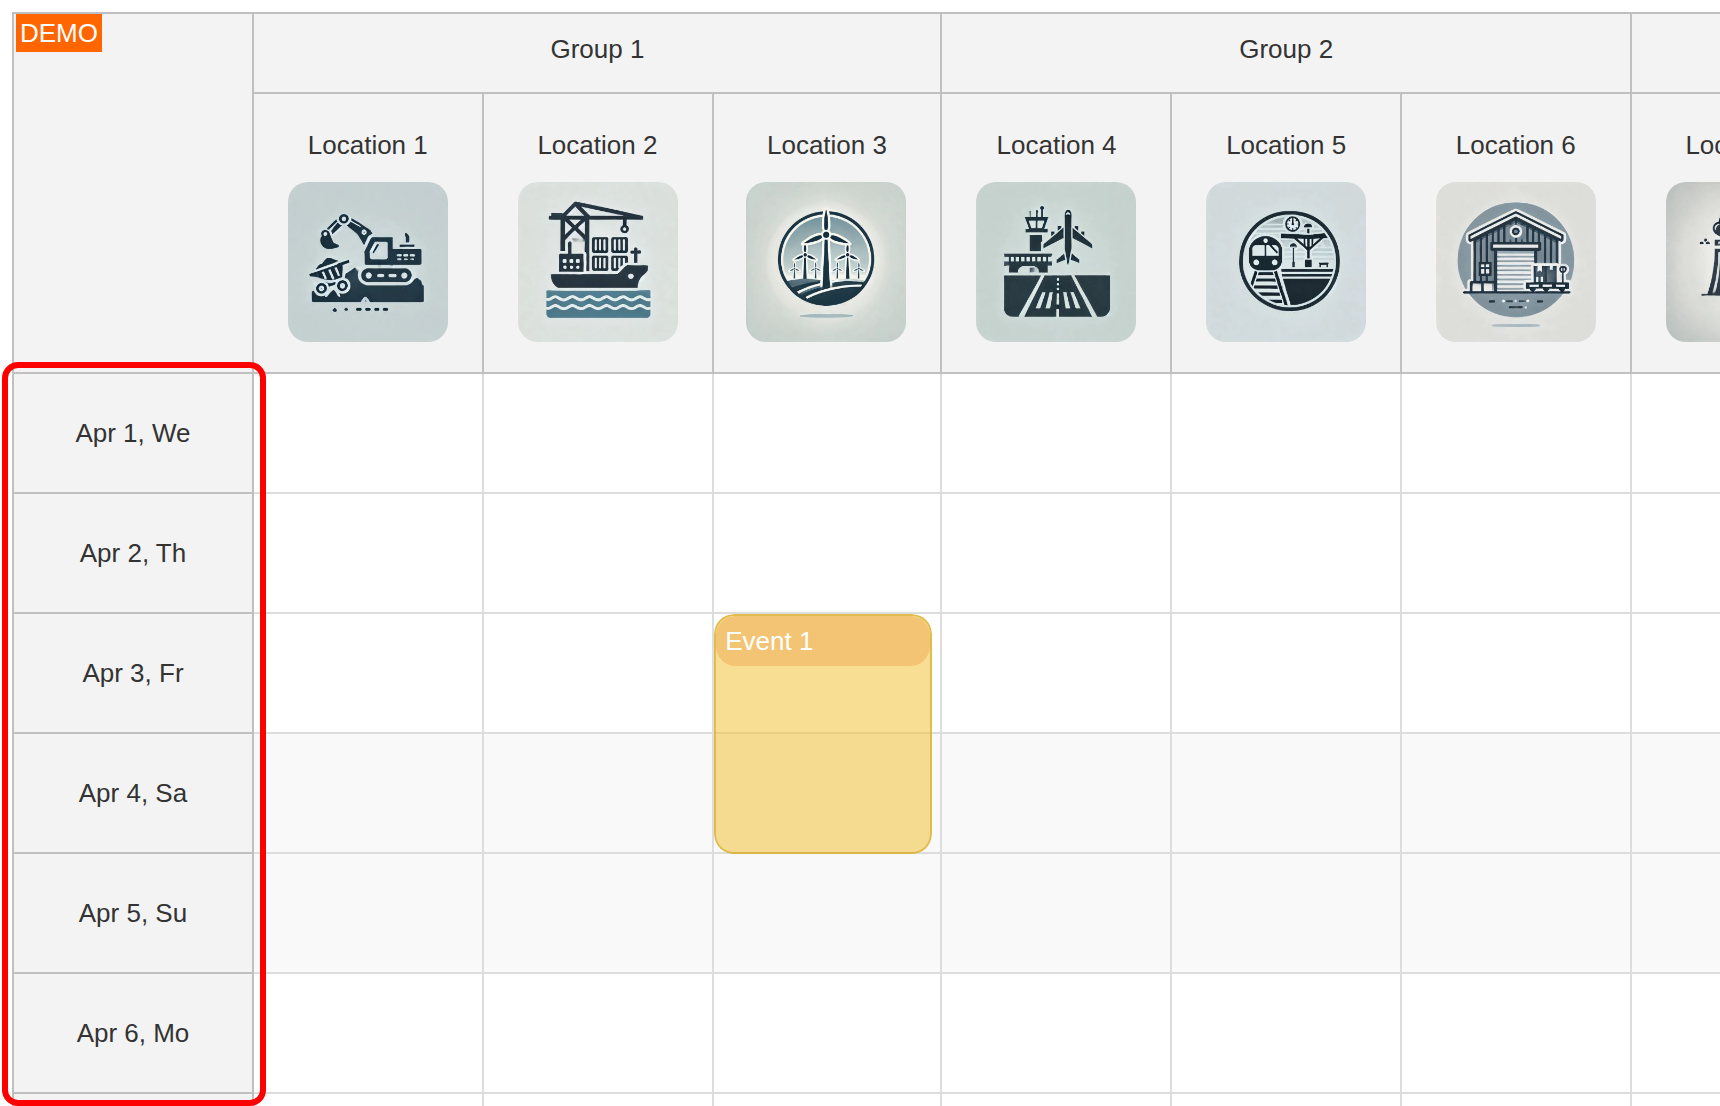Click the Location 5 column header label
This screenshot has height=1106, width=1720.
[1286, 145]
